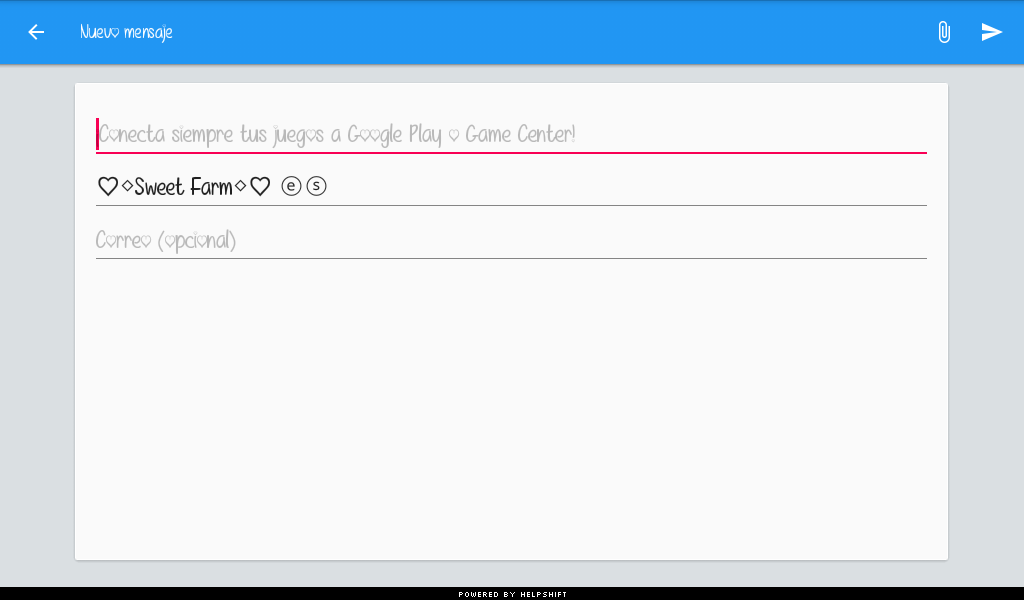Click the circled e character in name field
The width and height of the screenshot is (1024, 600).
[291, 186]
